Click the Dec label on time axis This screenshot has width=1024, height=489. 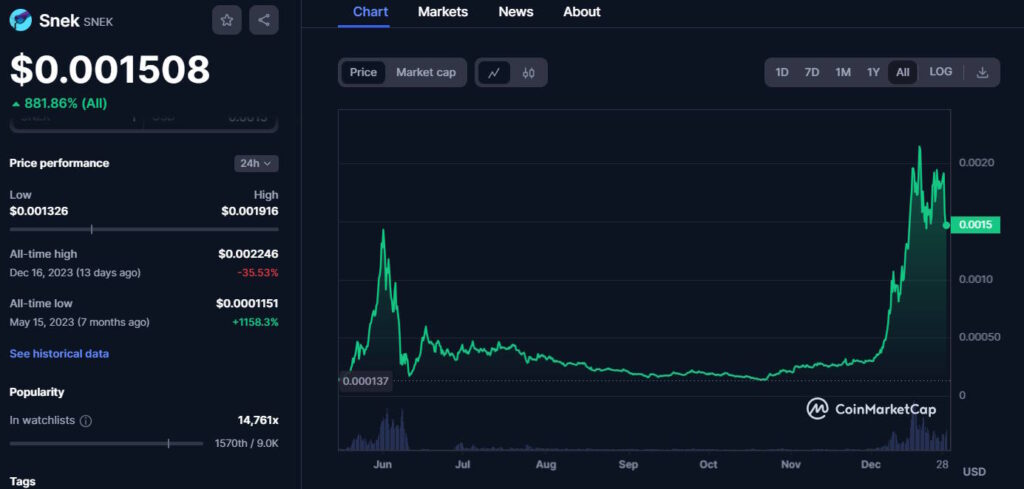tap(871, 465)
